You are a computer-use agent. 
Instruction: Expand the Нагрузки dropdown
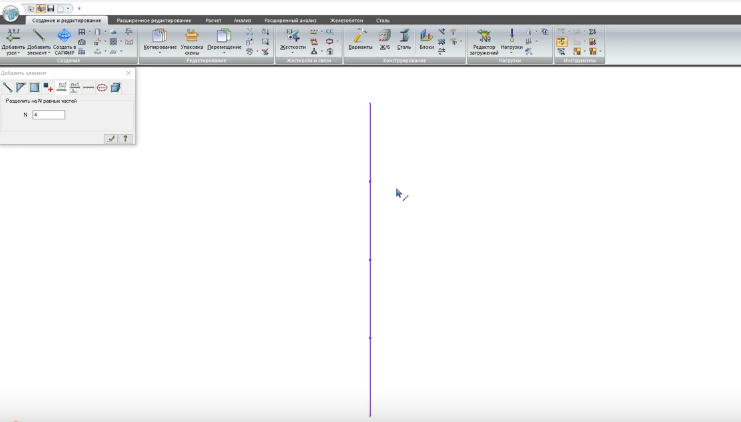pyautogui.click(x=511, y=53)
